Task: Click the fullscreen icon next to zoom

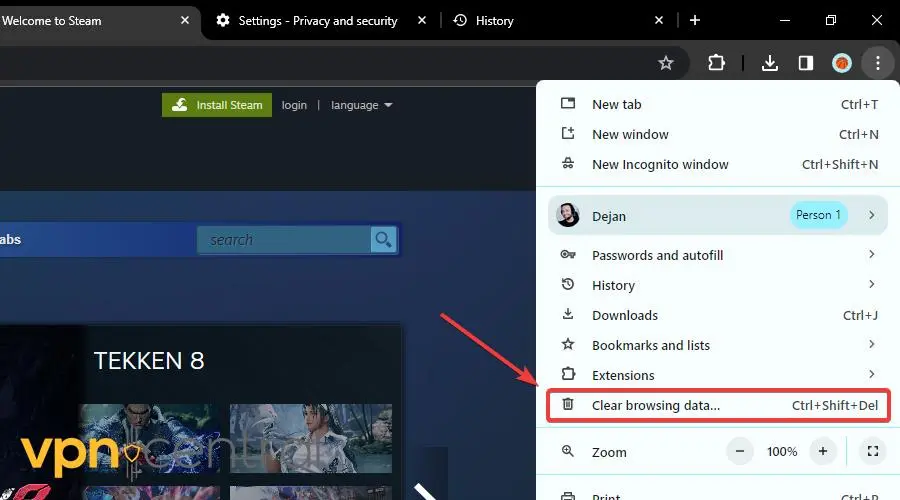Action: point(872,452)
